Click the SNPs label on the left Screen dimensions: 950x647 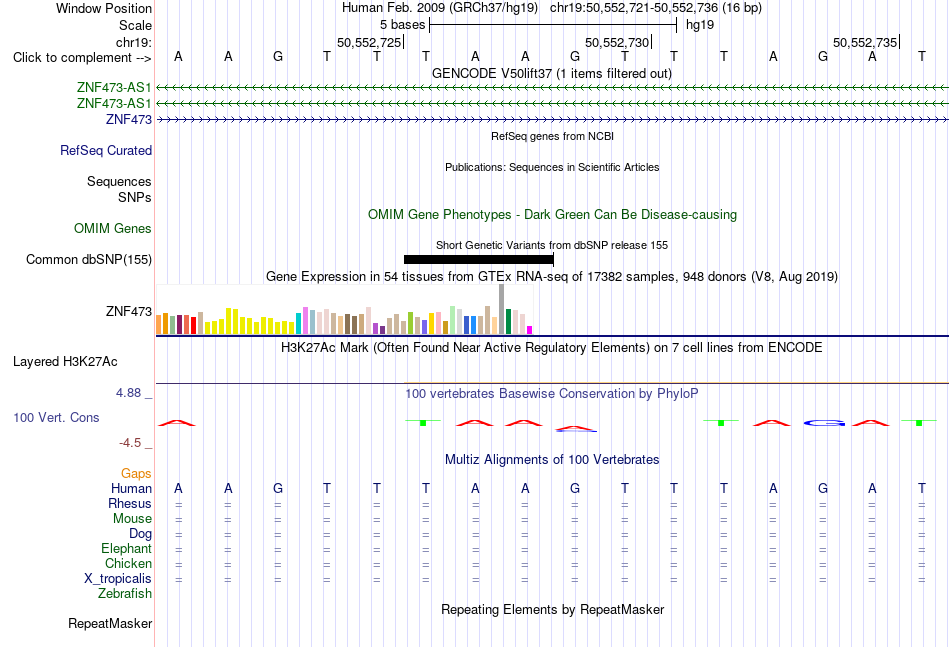[x=135, y=197]
